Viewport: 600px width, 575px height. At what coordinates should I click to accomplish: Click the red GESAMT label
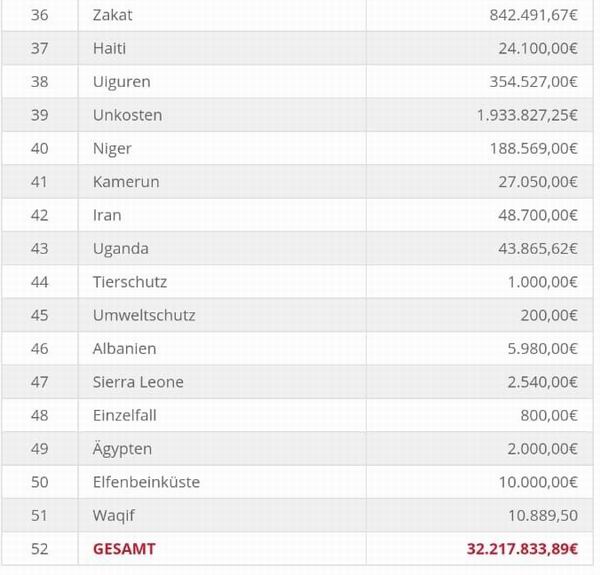125,549
